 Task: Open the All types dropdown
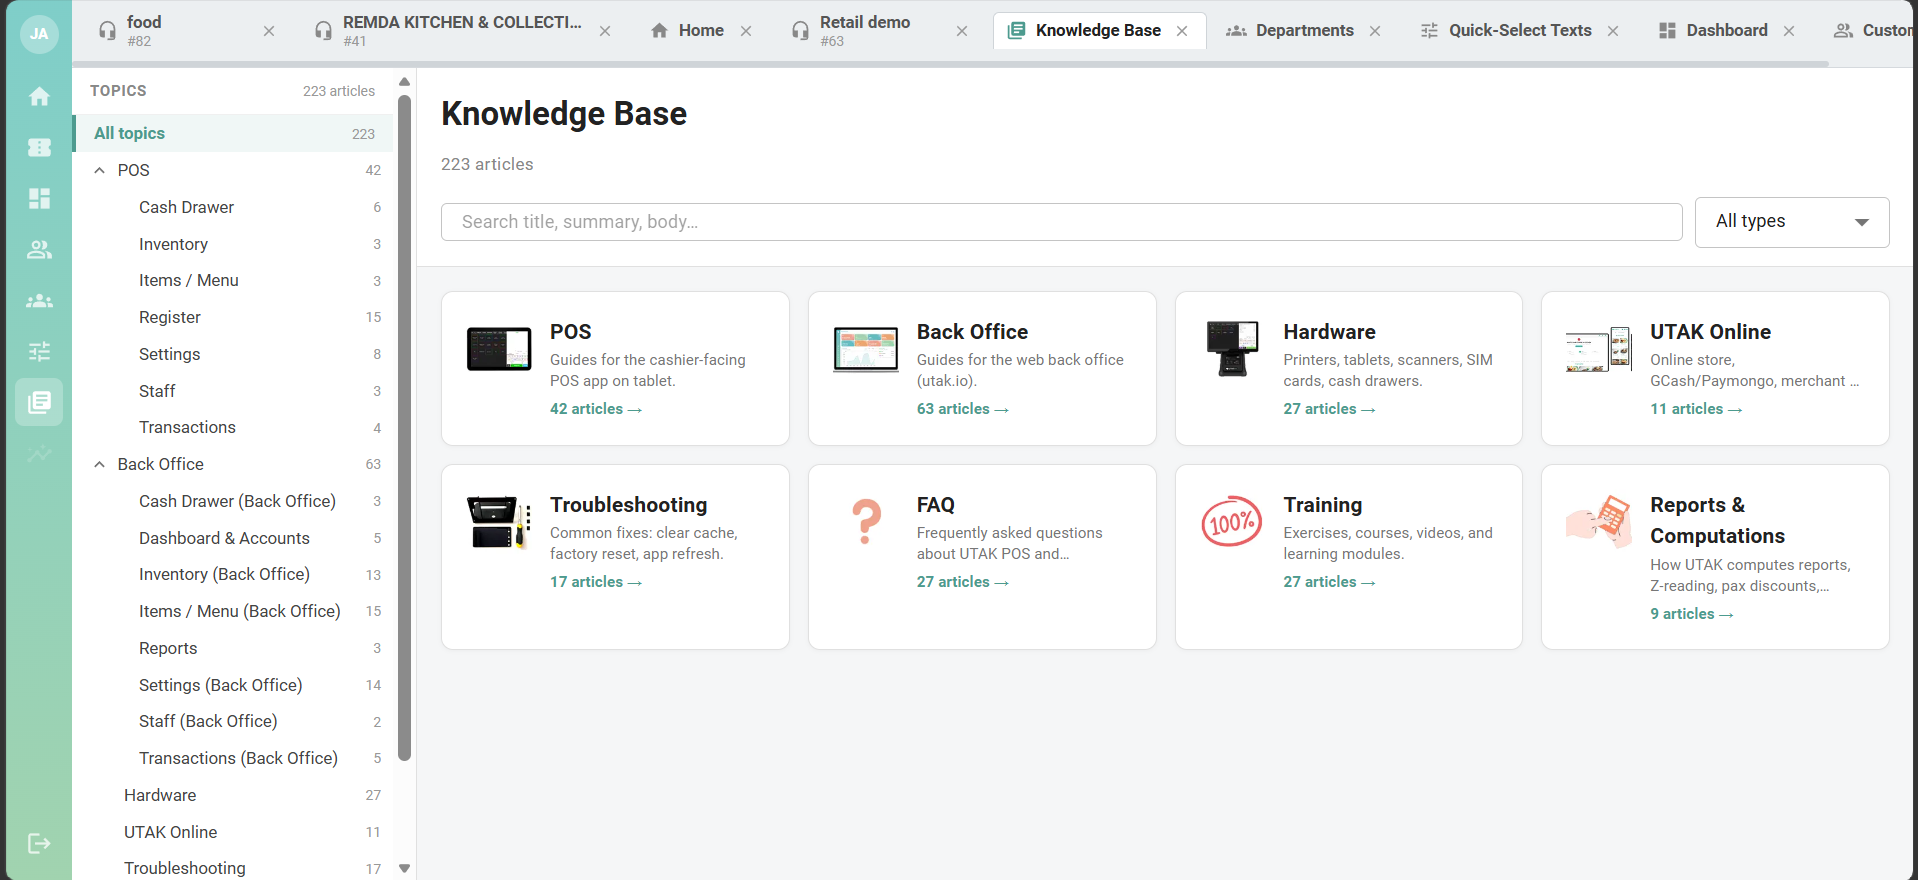[x=1792, y=222]
